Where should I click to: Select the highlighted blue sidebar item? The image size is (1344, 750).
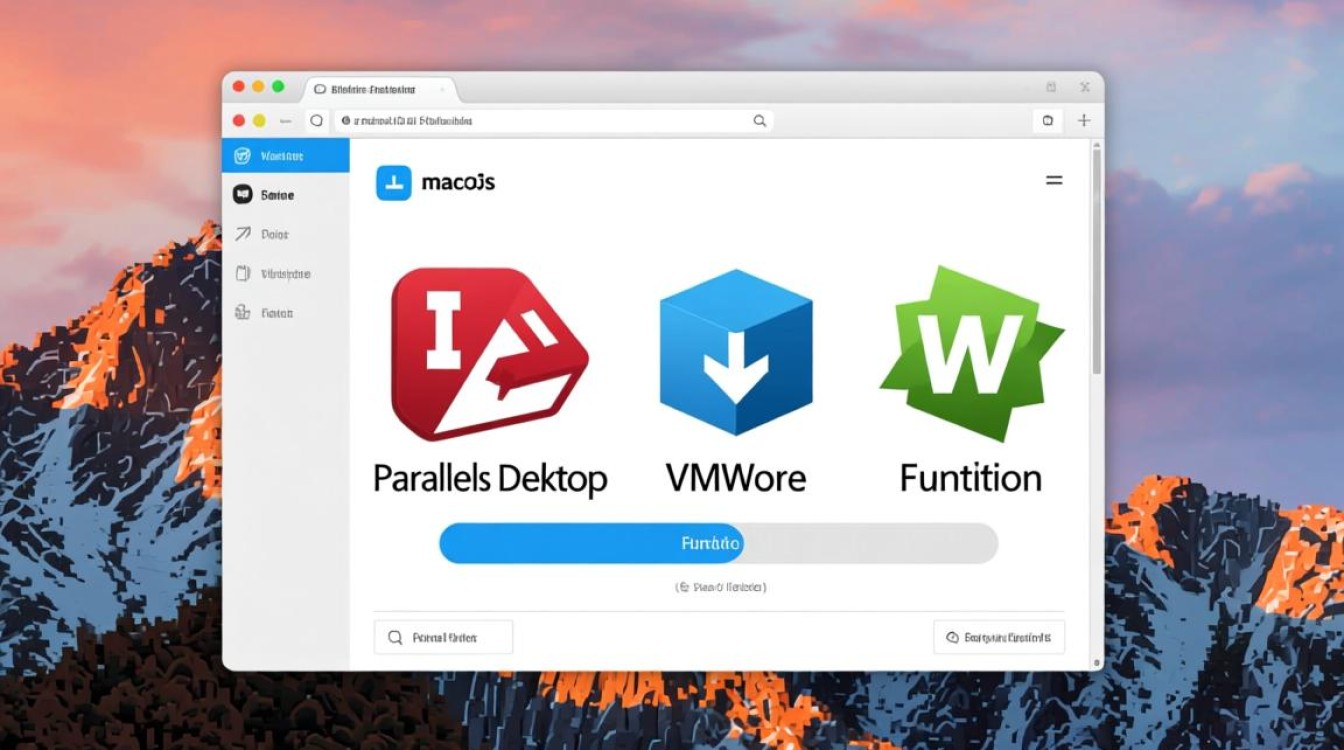coord(285,156)
